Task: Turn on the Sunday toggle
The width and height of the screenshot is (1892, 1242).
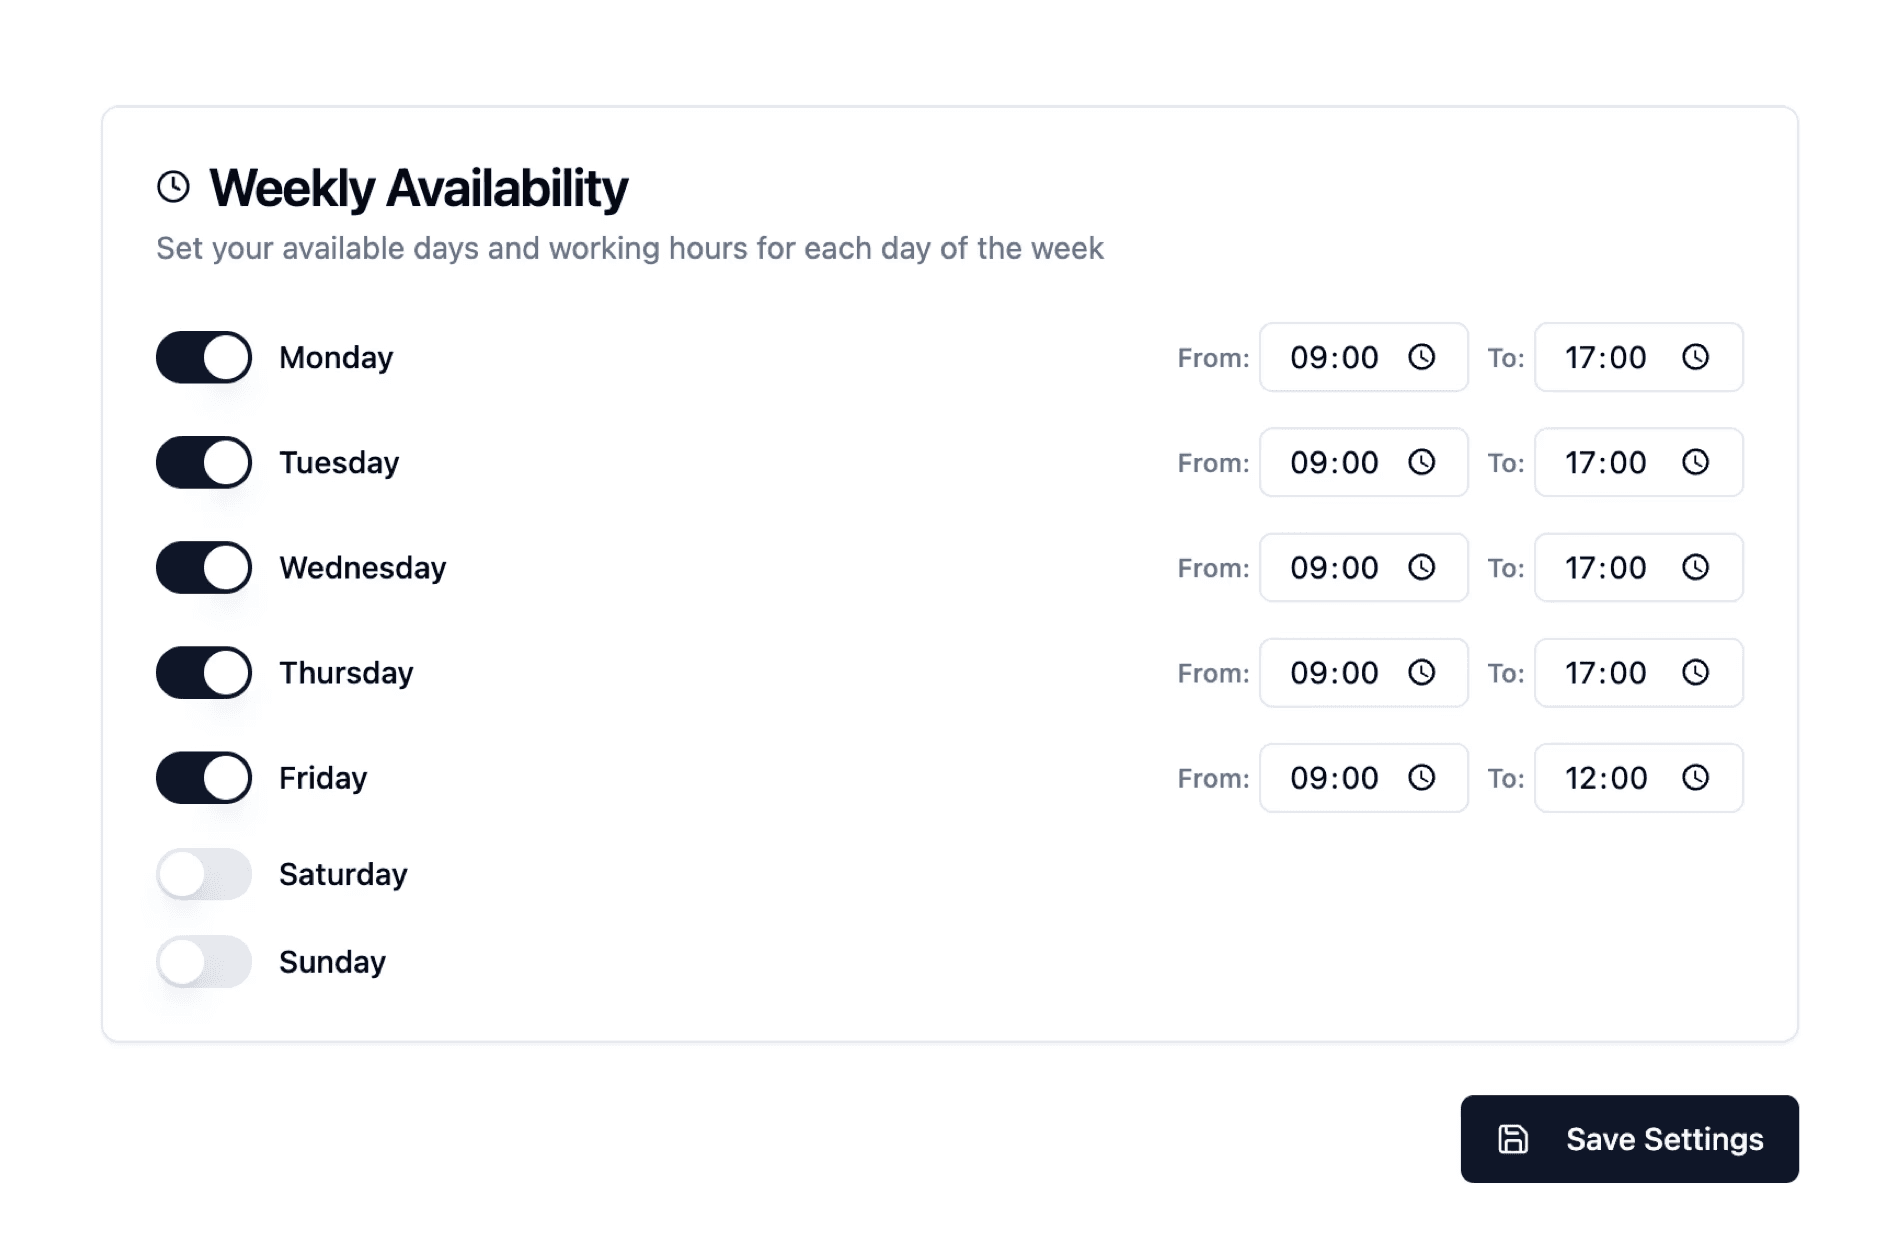Action: [x=204, y=961]
